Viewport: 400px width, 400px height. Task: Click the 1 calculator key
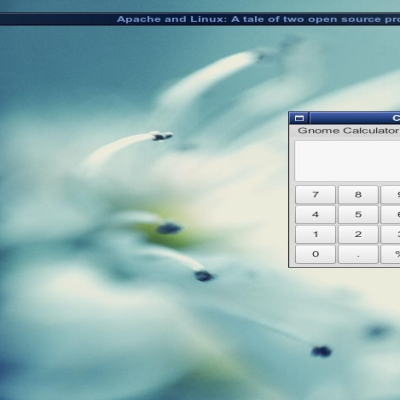pyautogui.click(x=315, y=234)
